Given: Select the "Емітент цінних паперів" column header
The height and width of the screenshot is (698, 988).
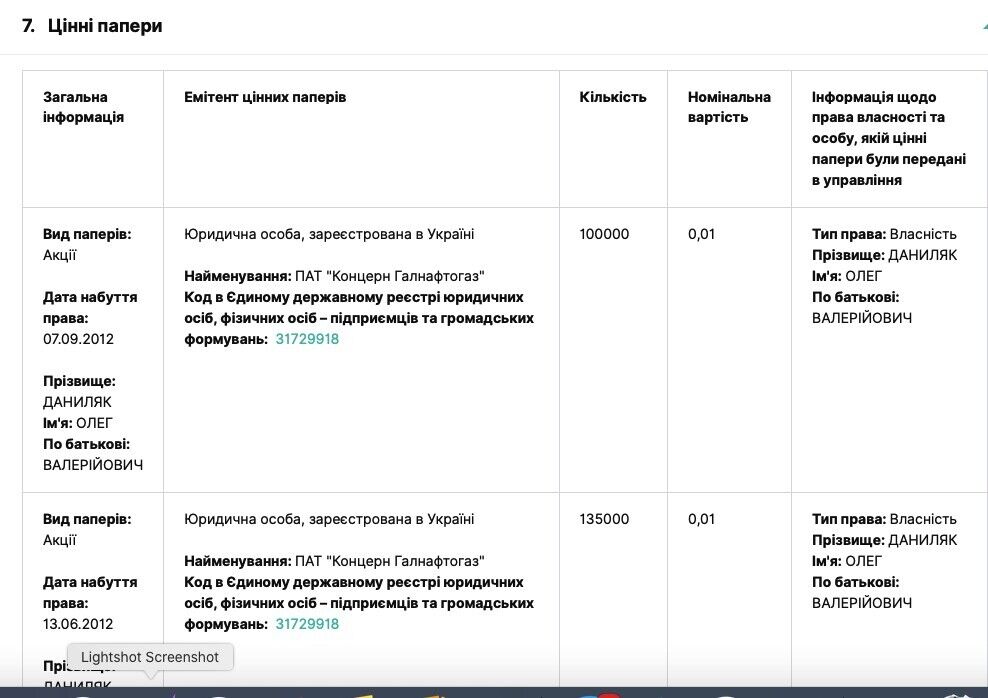Looking at the screenshot, I should [x=265, y=97].
